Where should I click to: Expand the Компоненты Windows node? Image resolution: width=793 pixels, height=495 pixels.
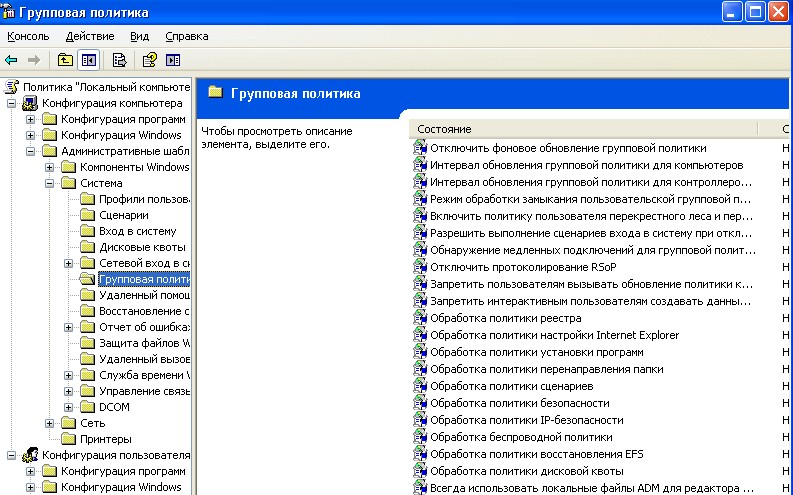click(x=50, y=167)
